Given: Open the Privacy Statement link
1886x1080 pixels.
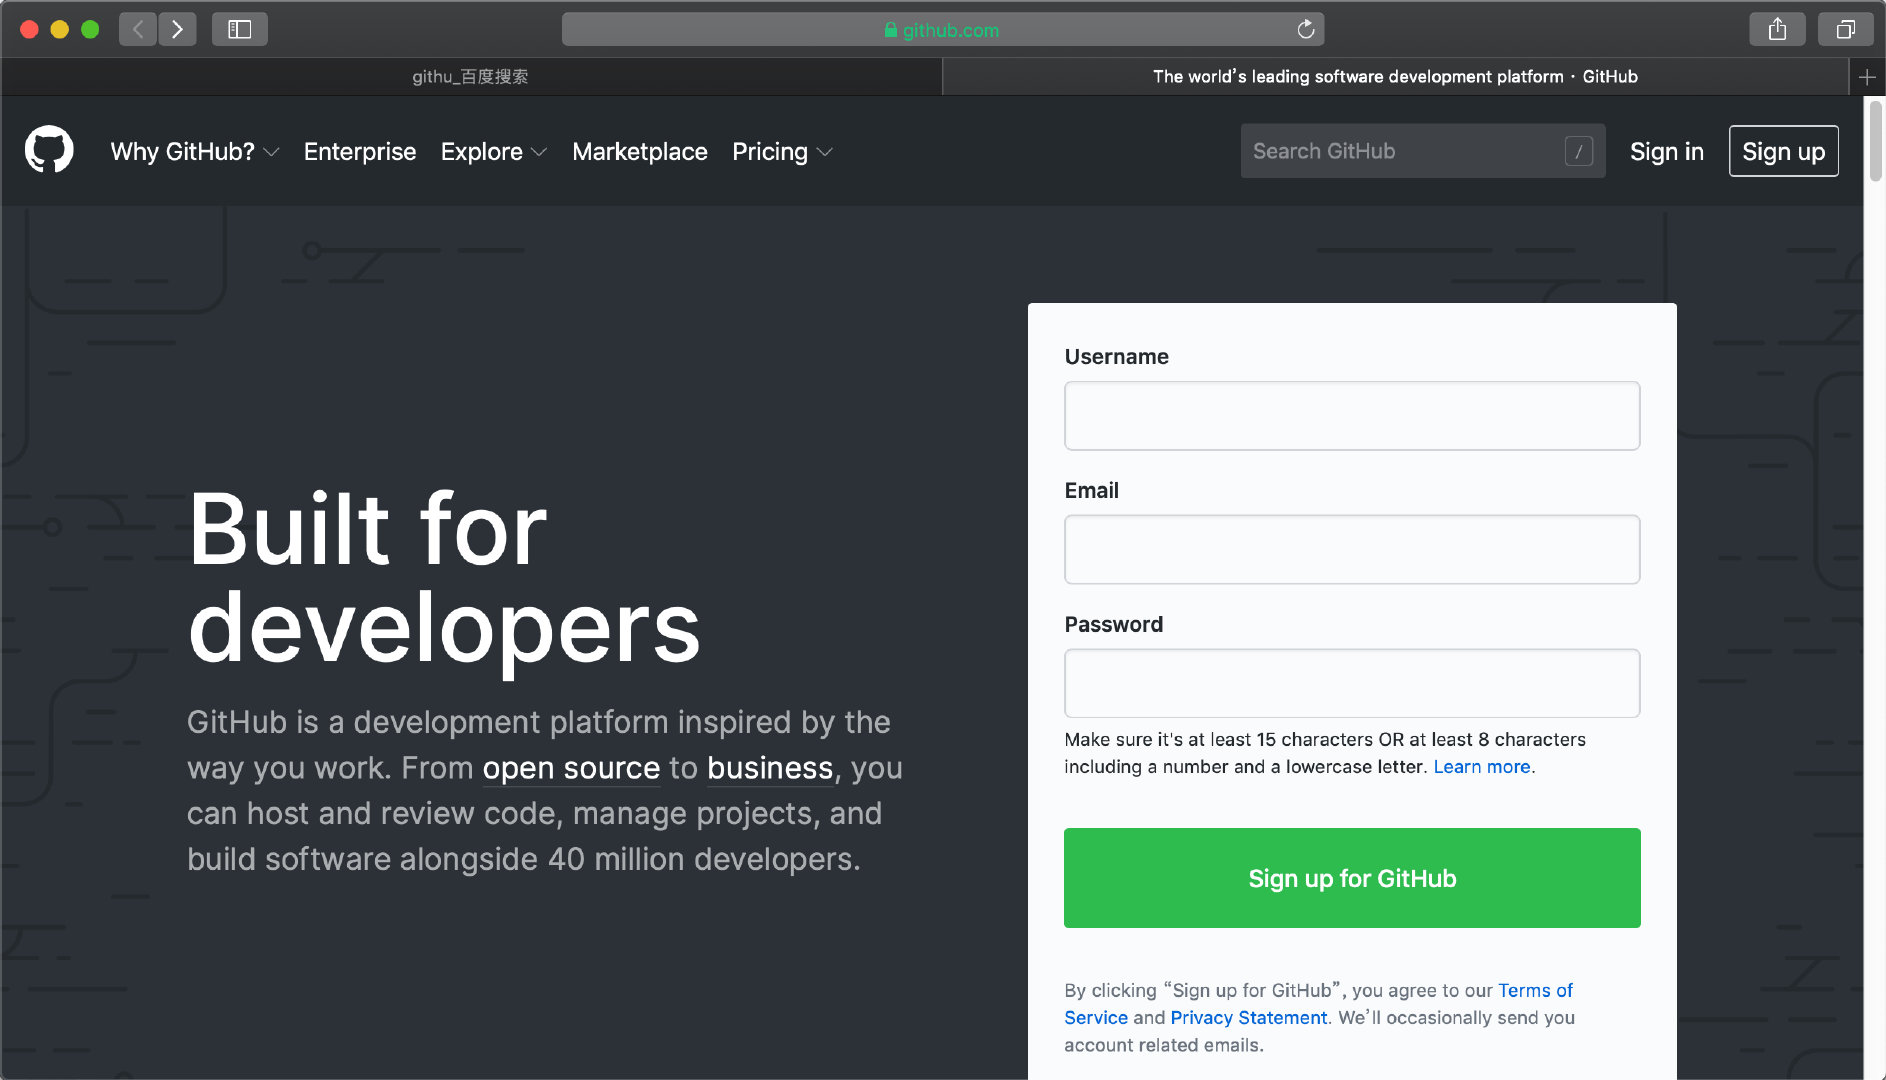Looking at the screenshot, I should point(1249,1017).
